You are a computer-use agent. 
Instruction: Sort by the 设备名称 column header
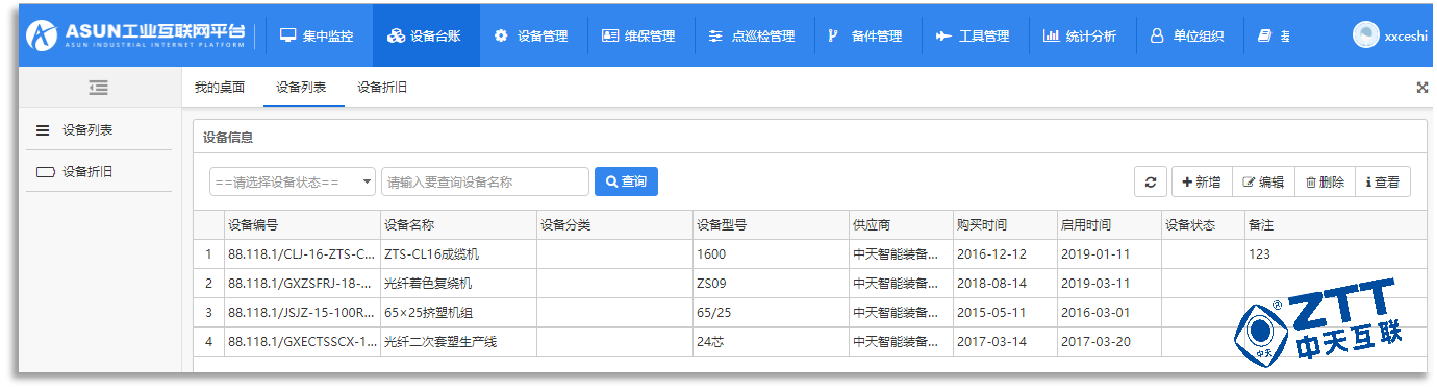point(457,225)
